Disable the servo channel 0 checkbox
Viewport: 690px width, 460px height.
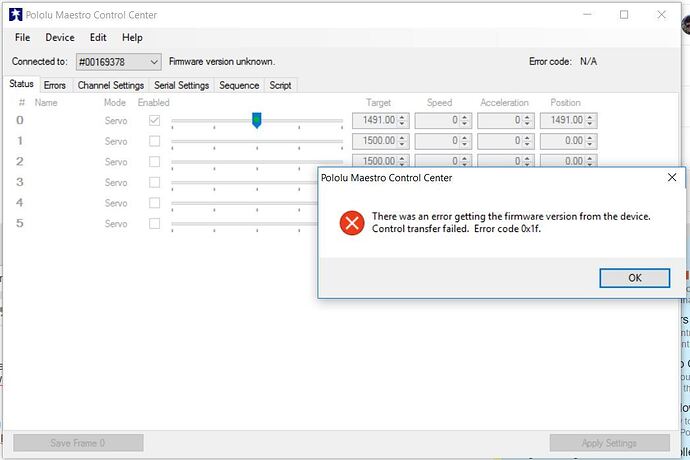point(154,121)
